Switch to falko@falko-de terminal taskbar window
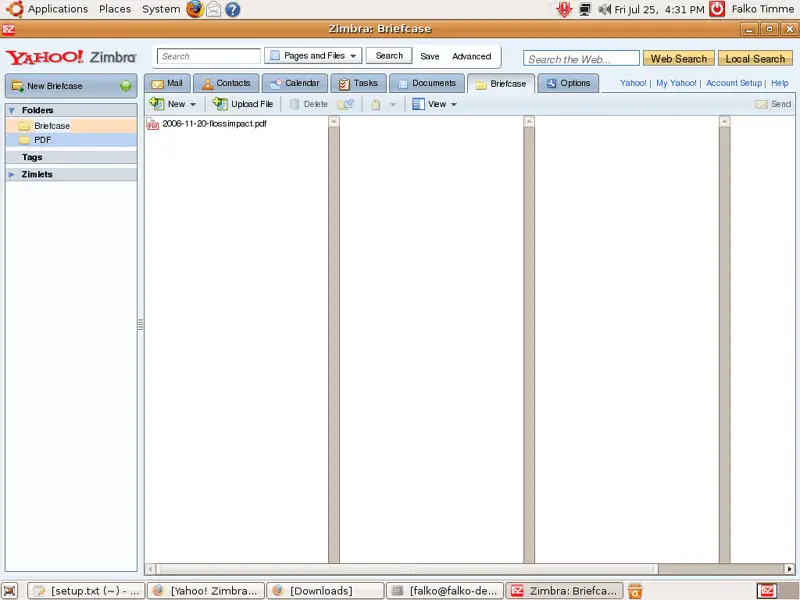Image resolution: width=800 pixels, height=600 pixels. tap(445, 591)
